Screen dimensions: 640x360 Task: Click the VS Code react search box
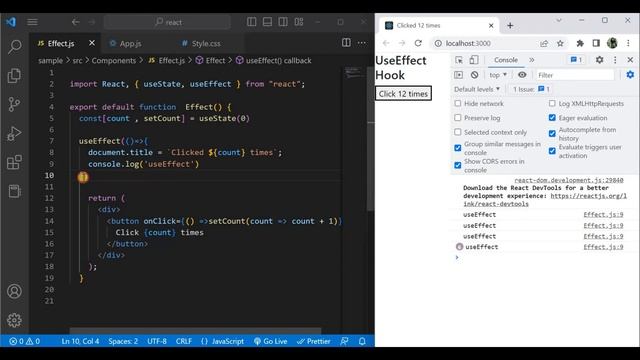[167, 22]
